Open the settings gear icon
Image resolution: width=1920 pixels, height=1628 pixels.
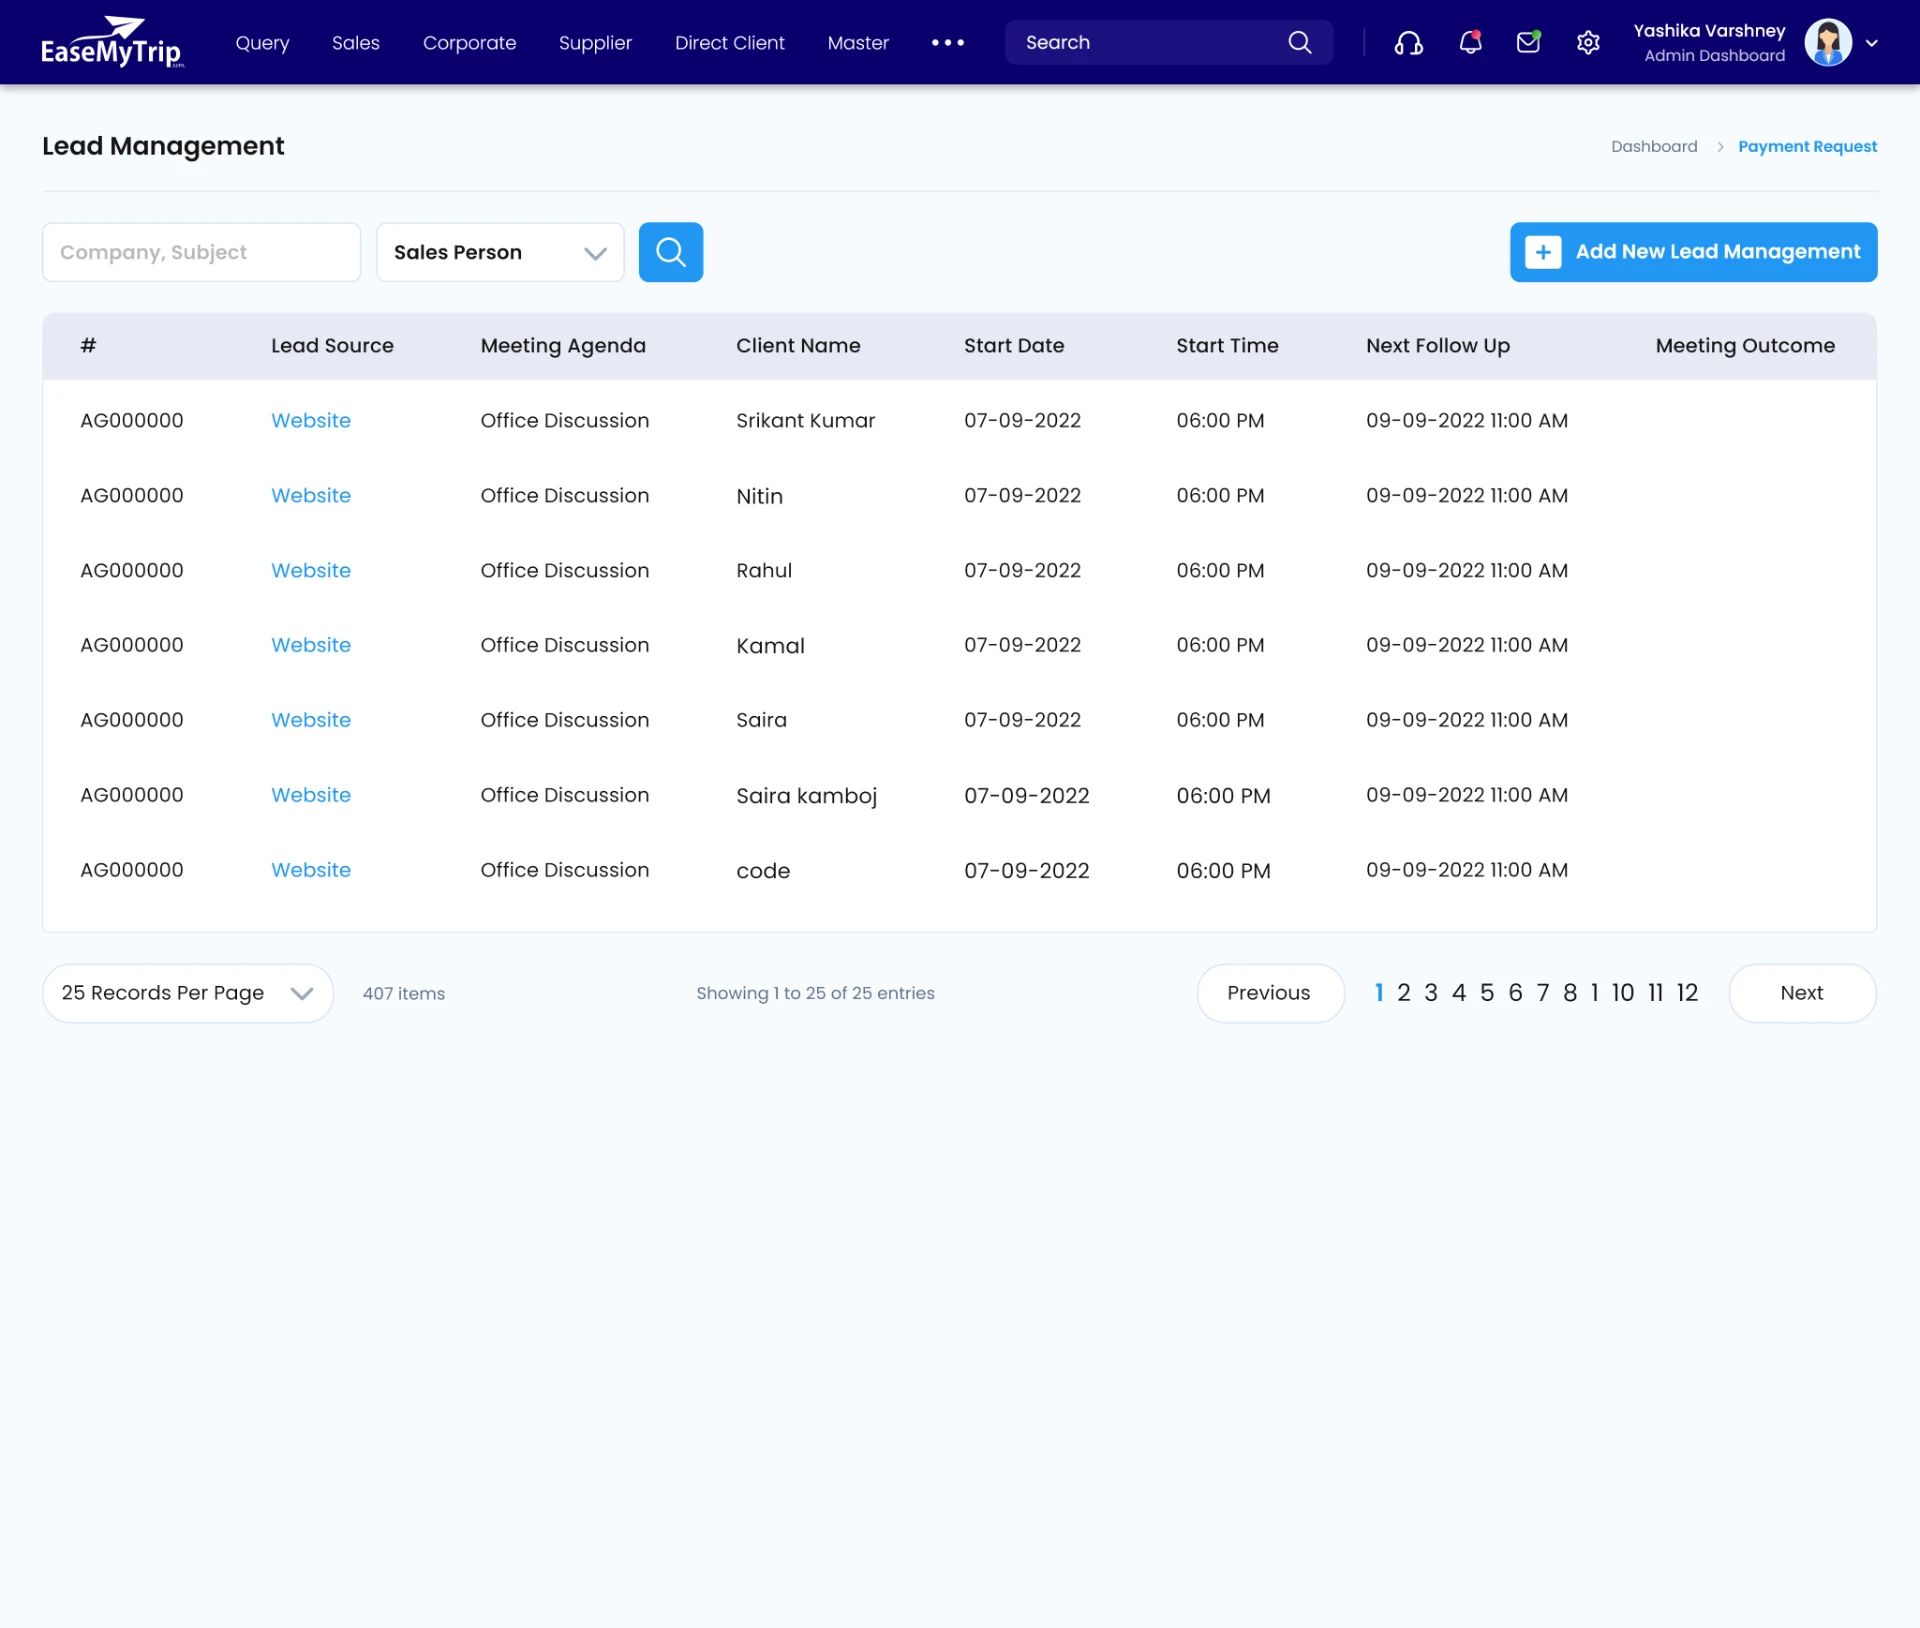[x=1588, y=43]
